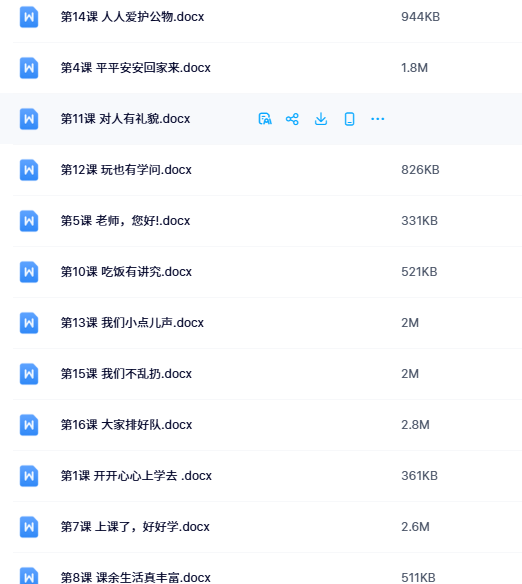
Task: Open 第4课 平平安安回家来.docx
Action: click(x=136, y=68)
